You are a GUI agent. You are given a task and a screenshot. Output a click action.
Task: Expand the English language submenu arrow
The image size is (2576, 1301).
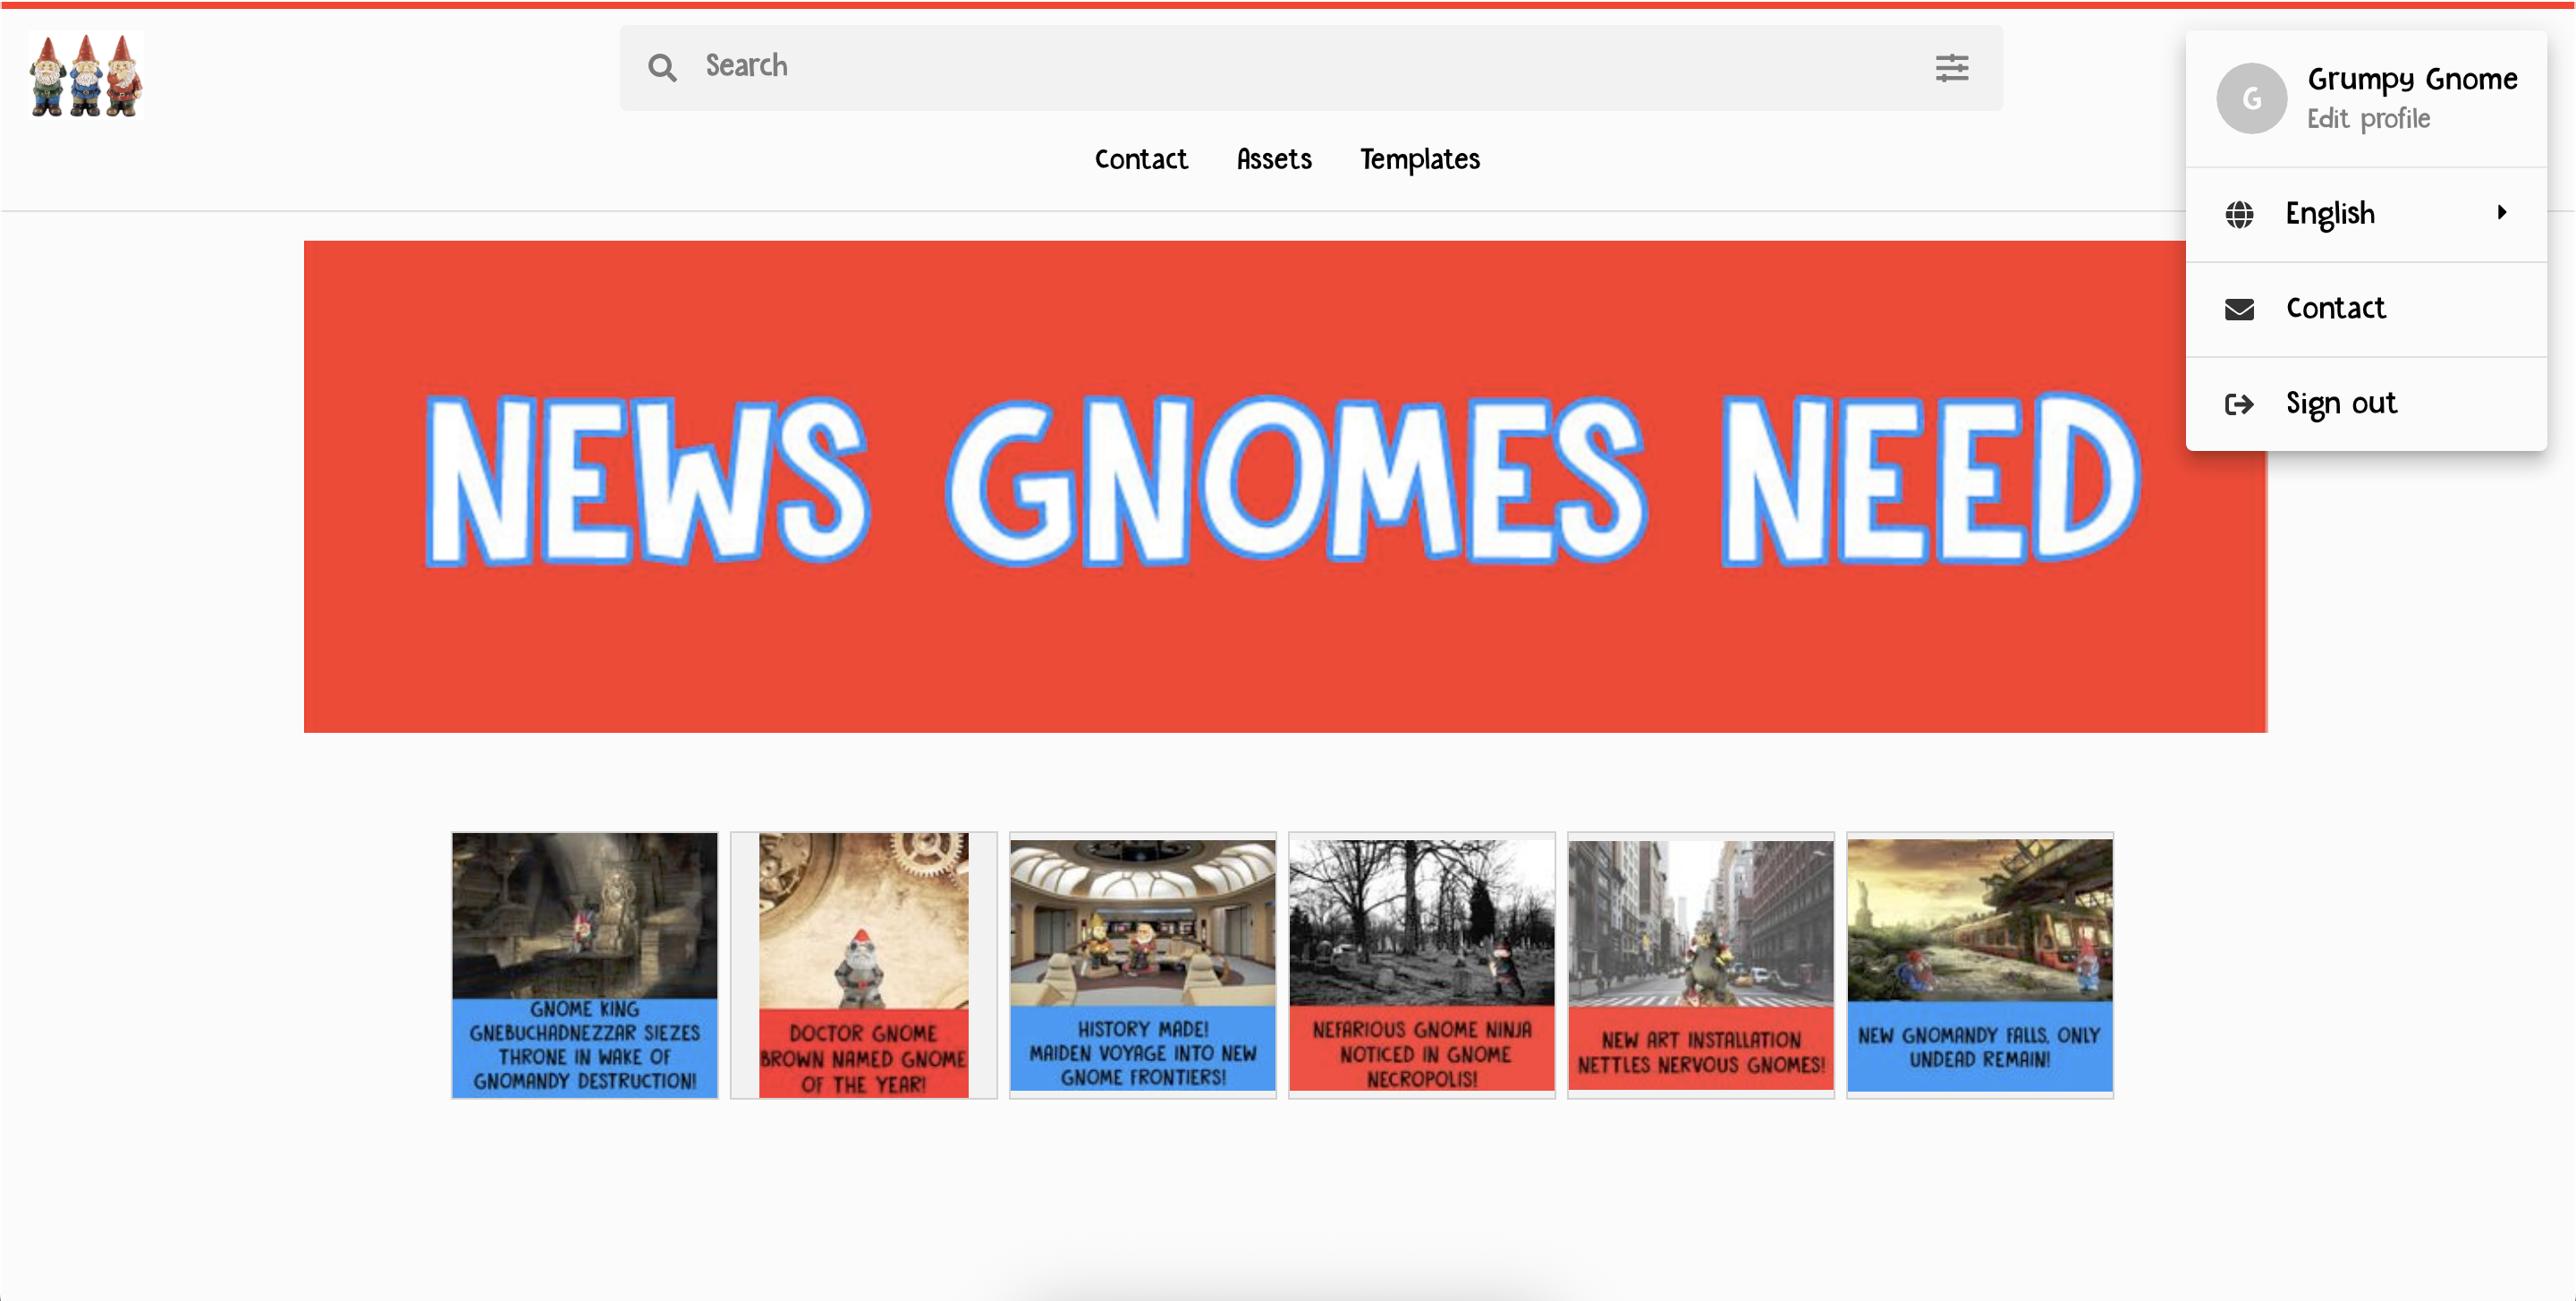click(2501, 212)
